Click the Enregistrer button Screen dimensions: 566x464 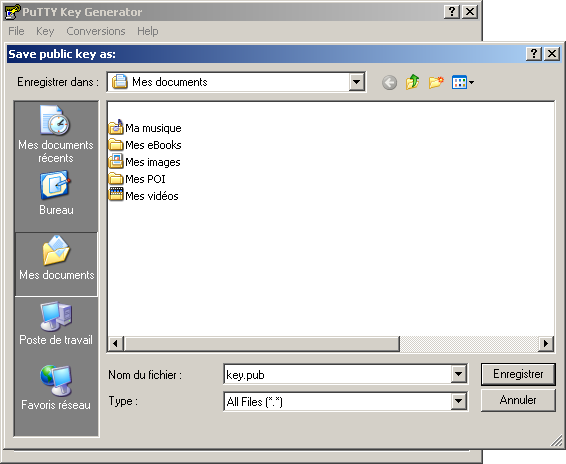tap(518, 374)
